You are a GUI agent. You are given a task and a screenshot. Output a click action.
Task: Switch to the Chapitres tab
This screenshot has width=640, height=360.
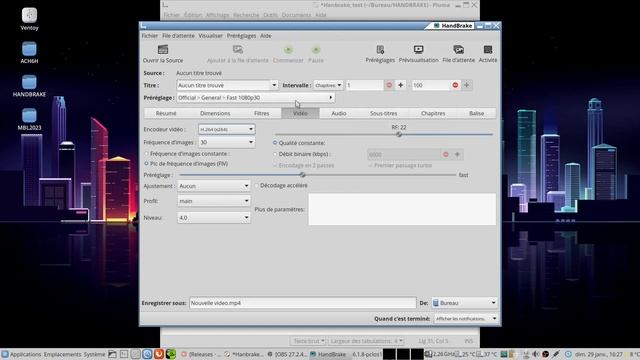[433, 113]
